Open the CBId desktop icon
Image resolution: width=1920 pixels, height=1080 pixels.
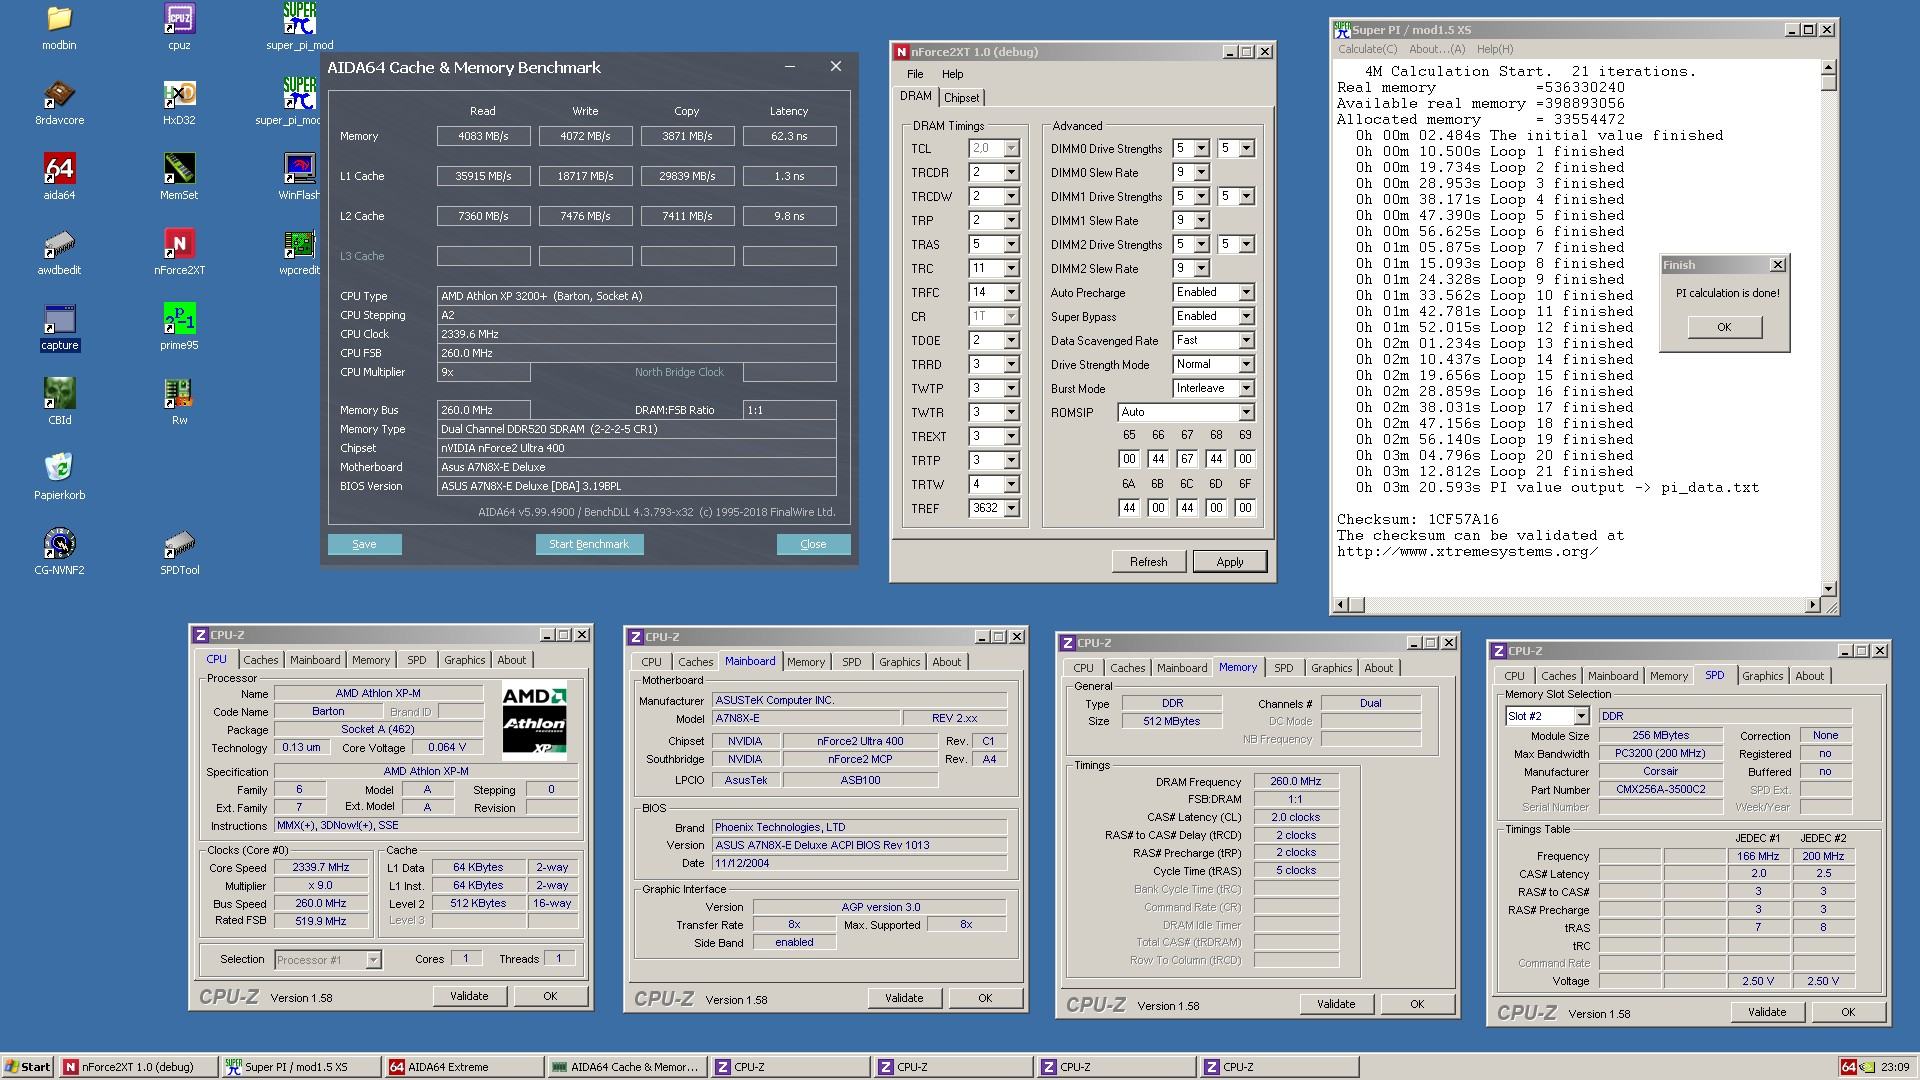59,402
